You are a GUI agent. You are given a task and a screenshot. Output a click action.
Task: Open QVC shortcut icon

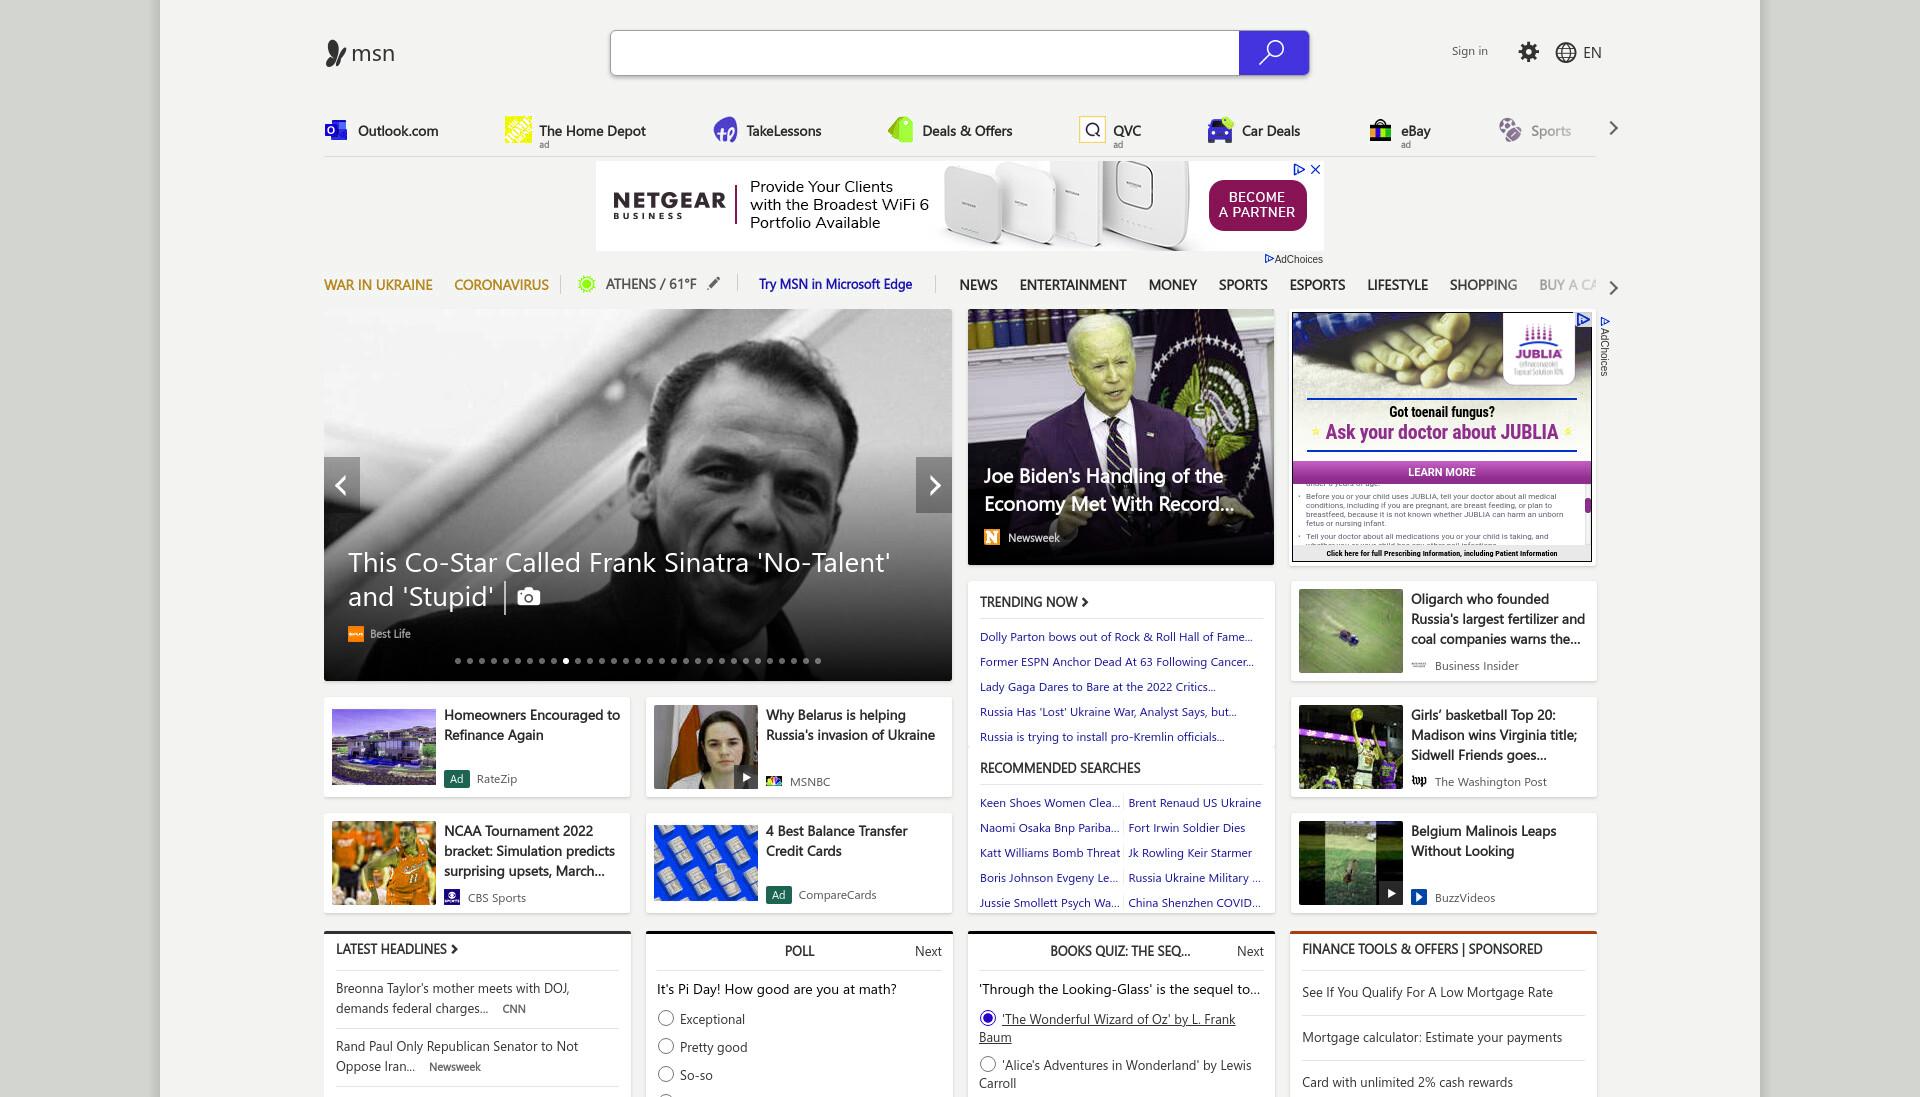(x=1092, y=130)
